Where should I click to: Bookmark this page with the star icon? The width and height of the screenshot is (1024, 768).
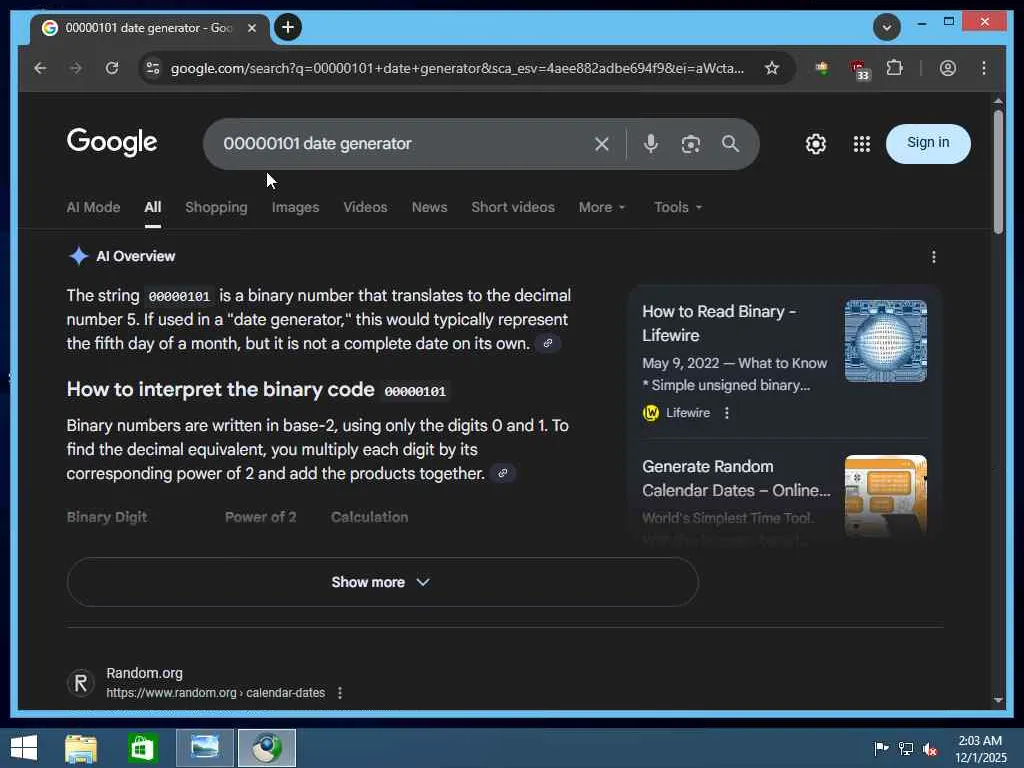coord(772,68)
